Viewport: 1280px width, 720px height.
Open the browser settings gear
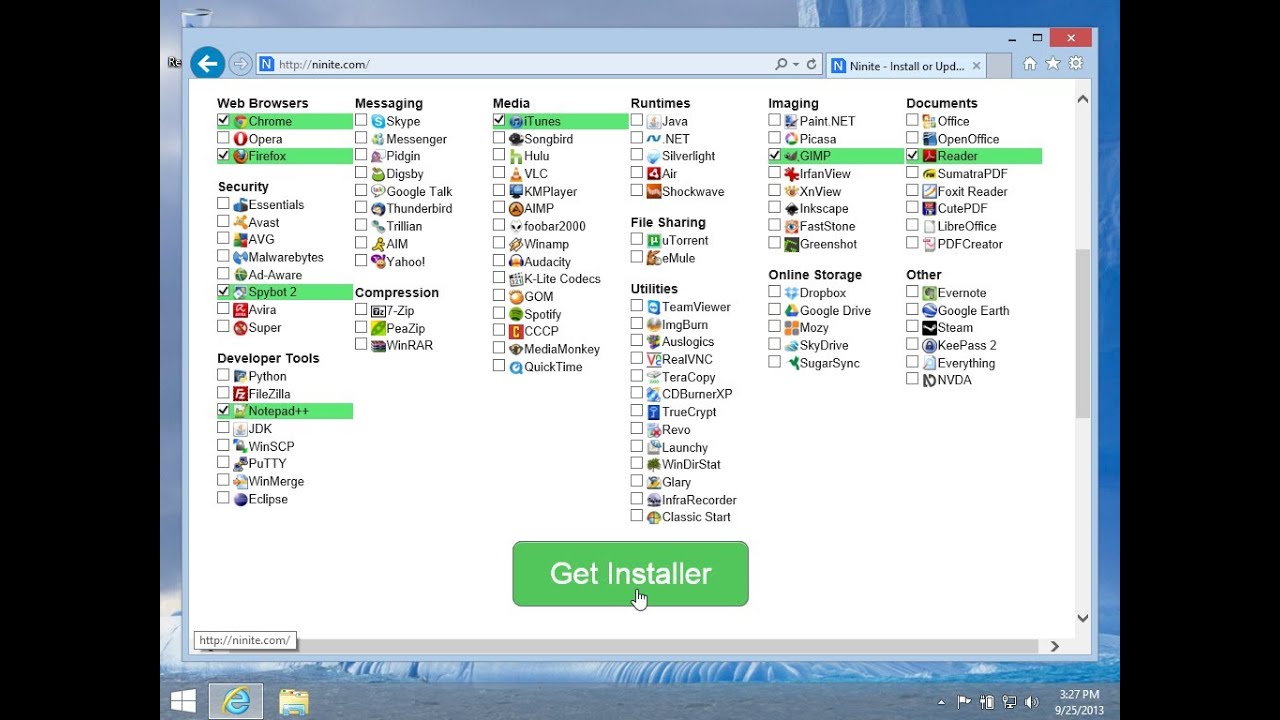click(1076, 64)
